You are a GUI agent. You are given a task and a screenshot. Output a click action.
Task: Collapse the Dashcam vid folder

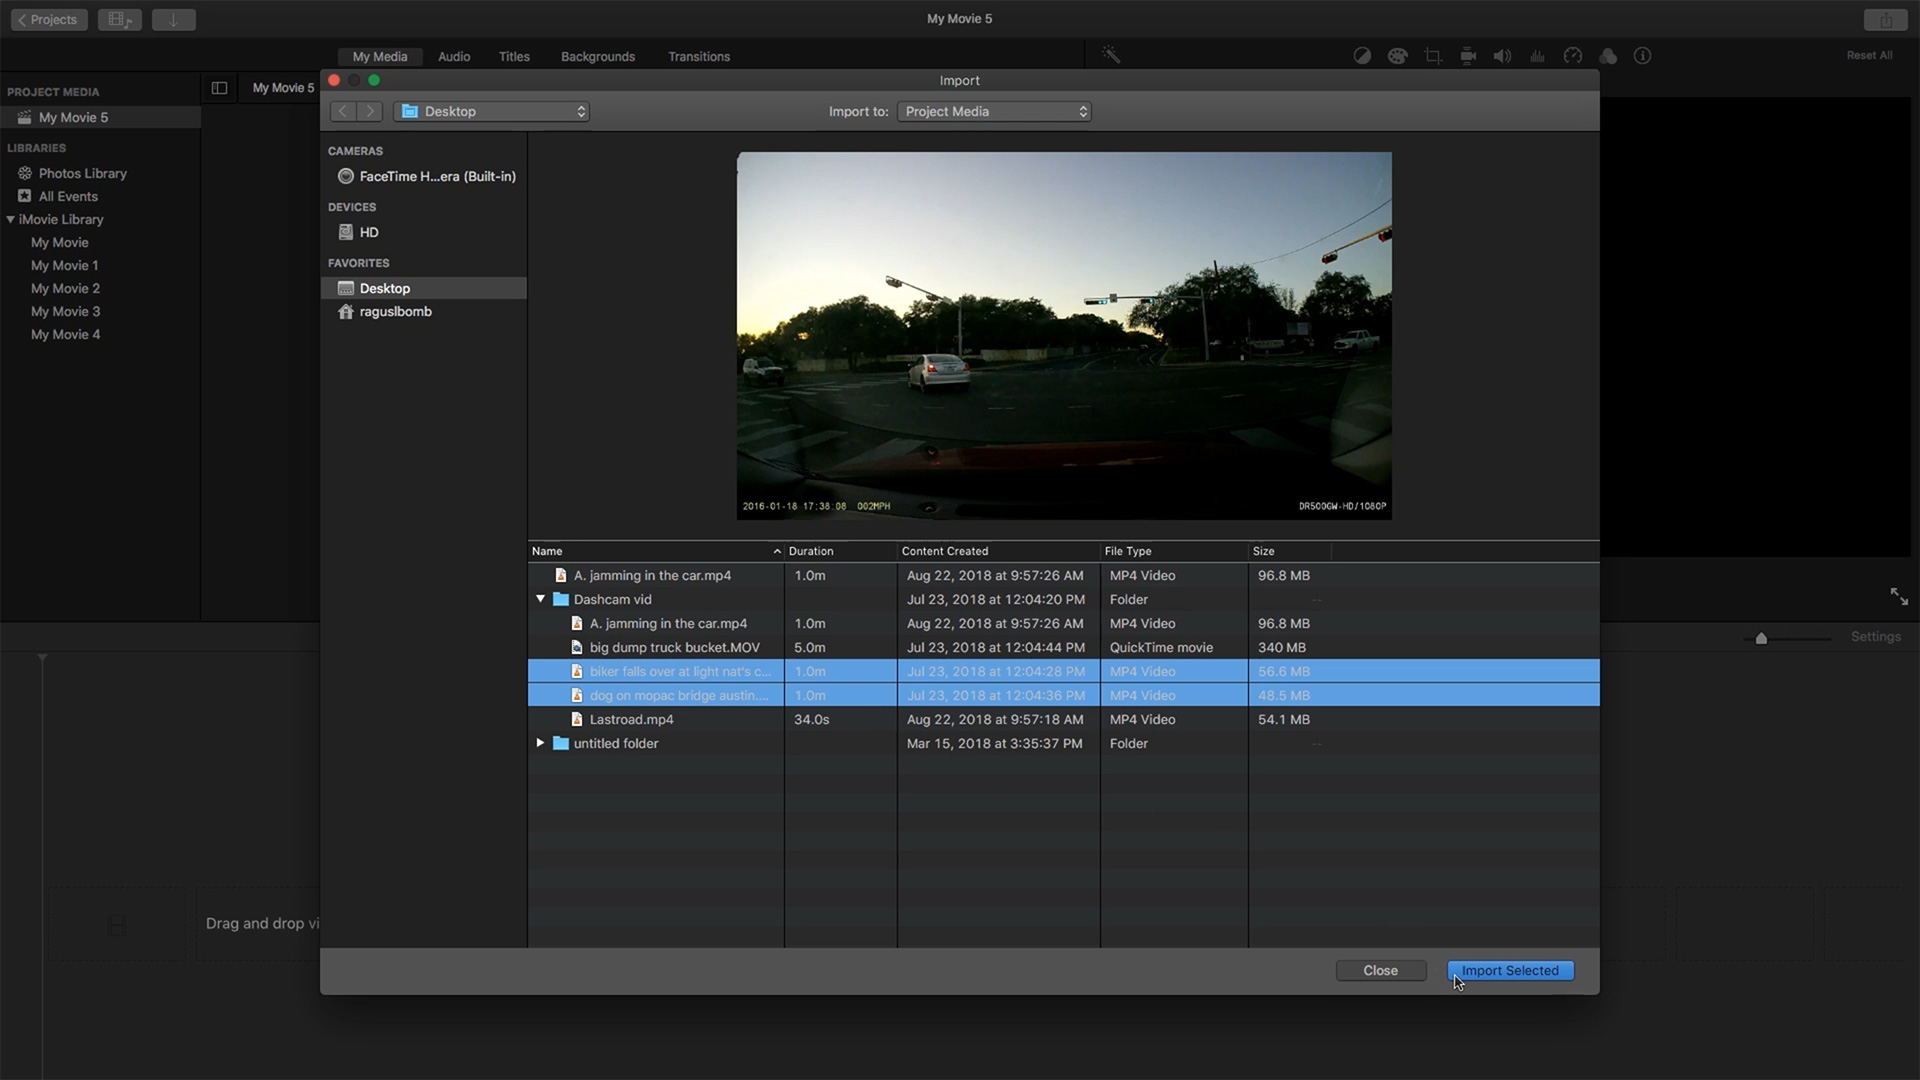(x=540, y=599)
